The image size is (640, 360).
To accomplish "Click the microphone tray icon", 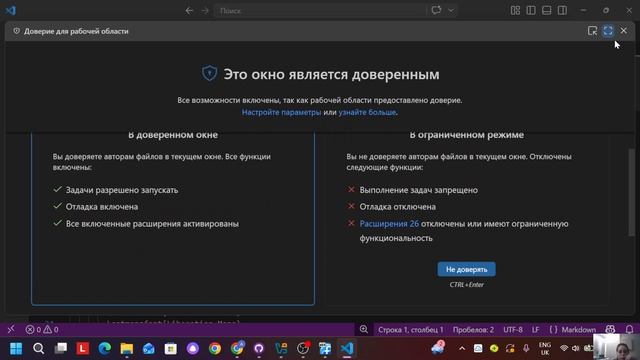I will click(x=526, y=349).
